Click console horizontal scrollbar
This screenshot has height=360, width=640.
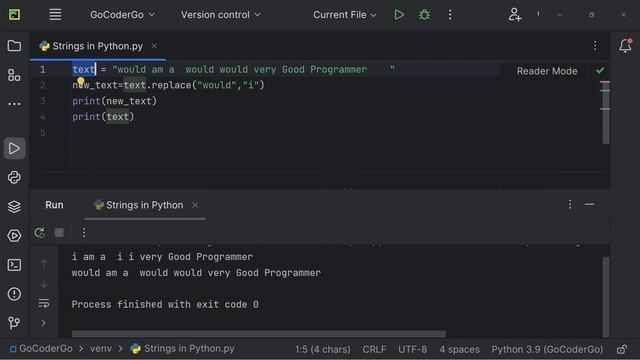click(x=259, y=333)
